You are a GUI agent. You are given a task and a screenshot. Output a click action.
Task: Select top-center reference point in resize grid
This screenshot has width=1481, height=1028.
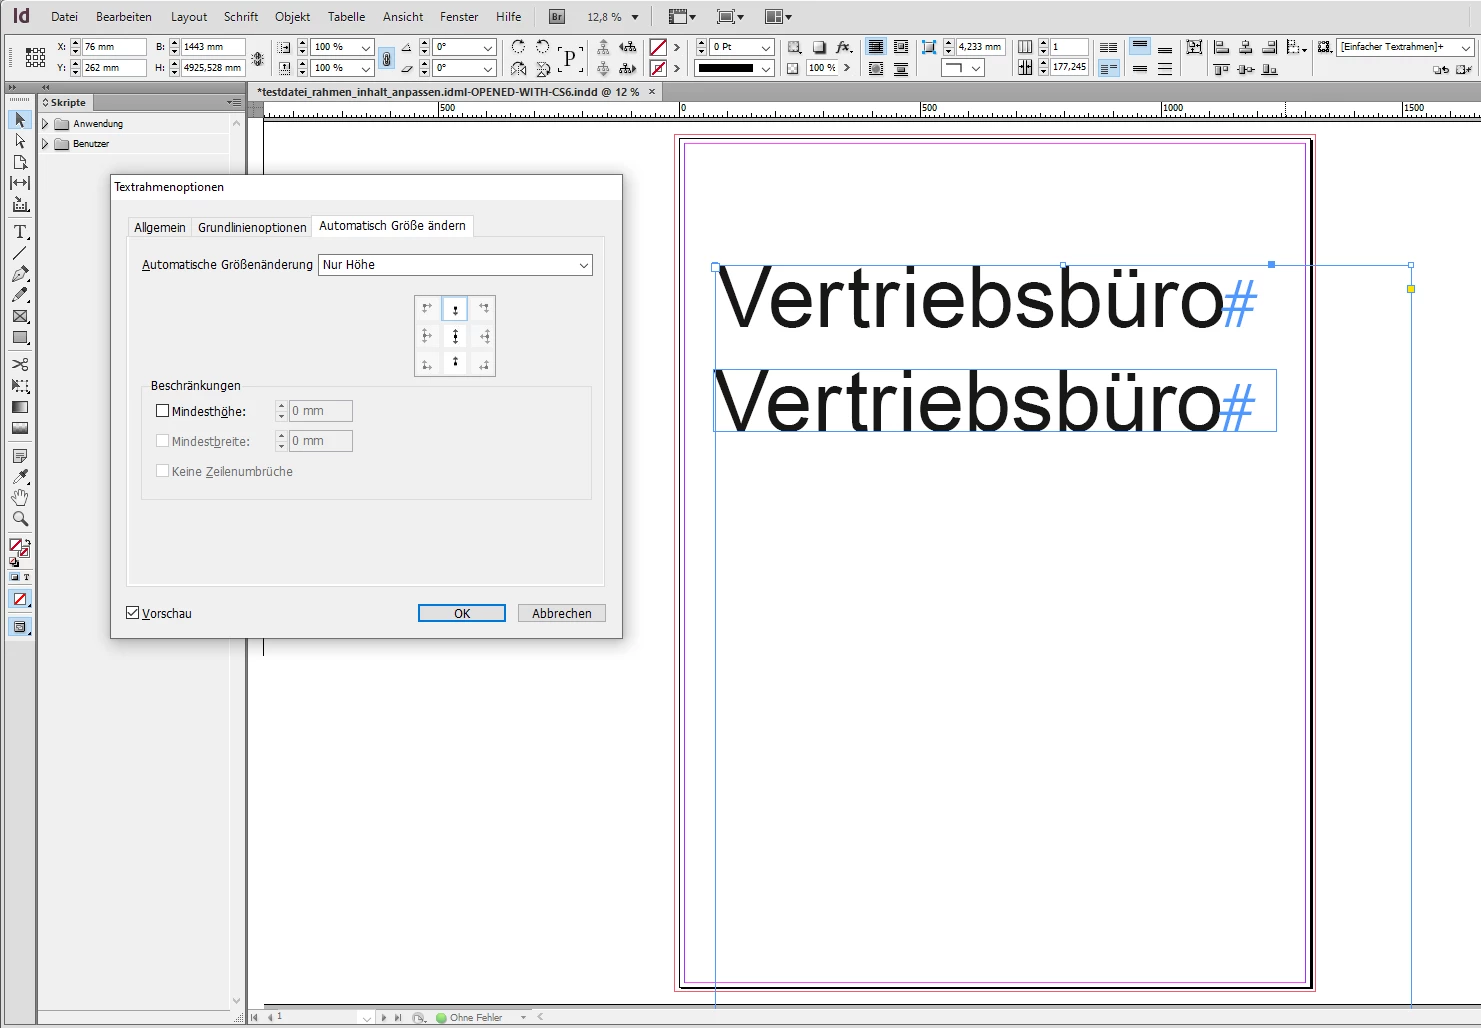455,309
